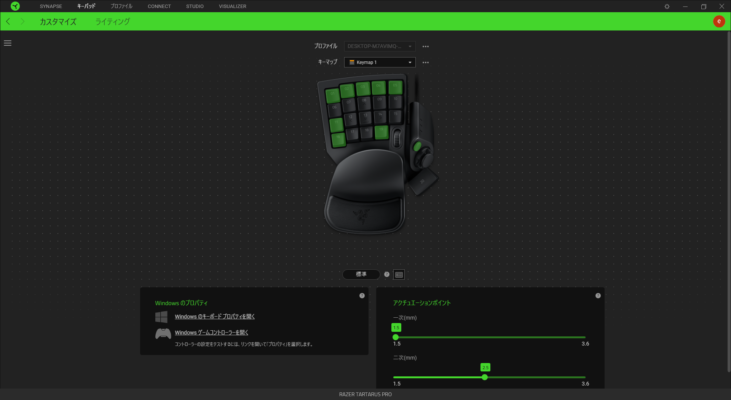Click the アクチュエーションポイント heading

pos(421,303)
